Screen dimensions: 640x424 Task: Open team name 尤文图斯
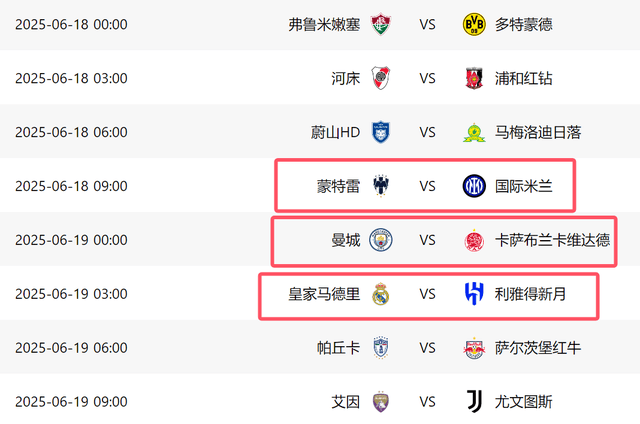(x=523, y=402)
